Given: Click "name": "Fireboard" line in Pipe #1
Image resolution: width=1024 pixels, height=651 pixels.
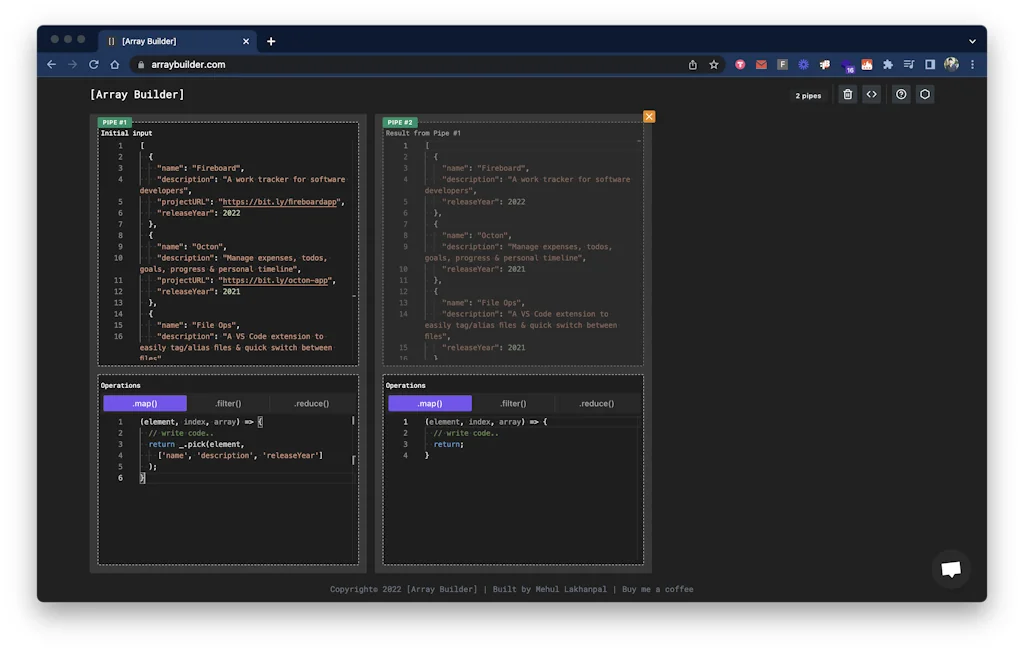Looking at the screenshot, I should click(200, 168).
